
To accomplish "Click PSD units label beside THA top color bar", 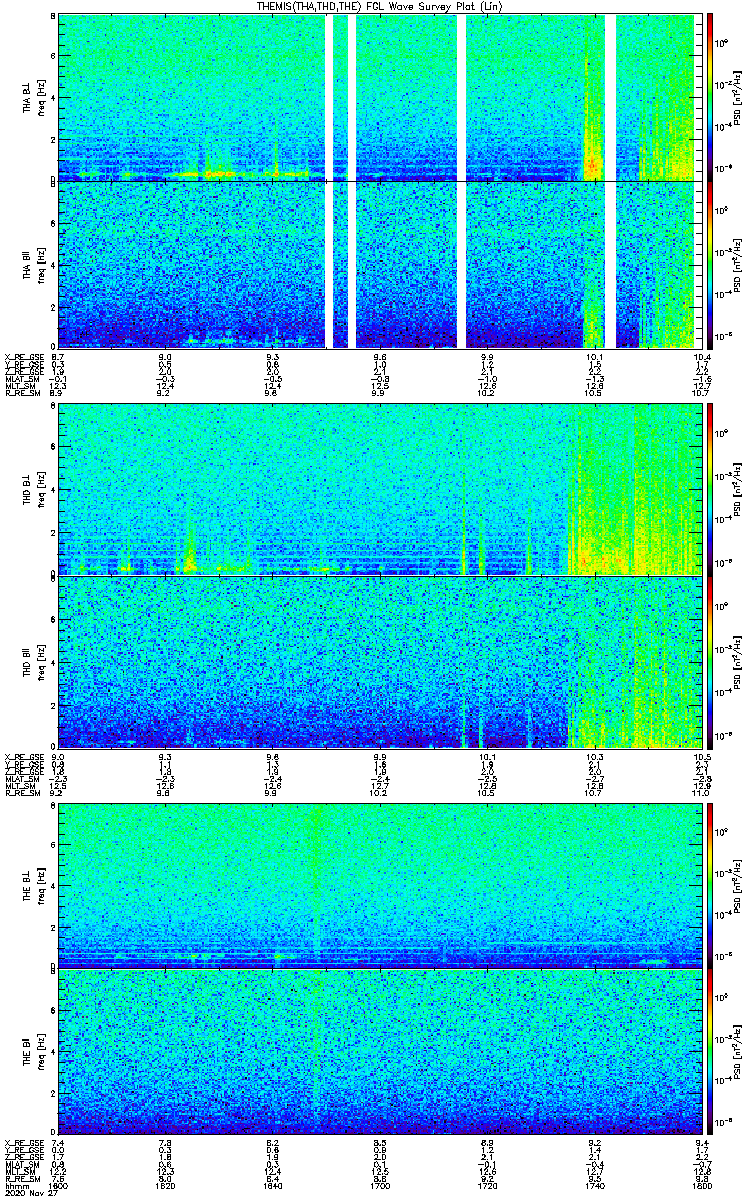I will tap(738, 97).
